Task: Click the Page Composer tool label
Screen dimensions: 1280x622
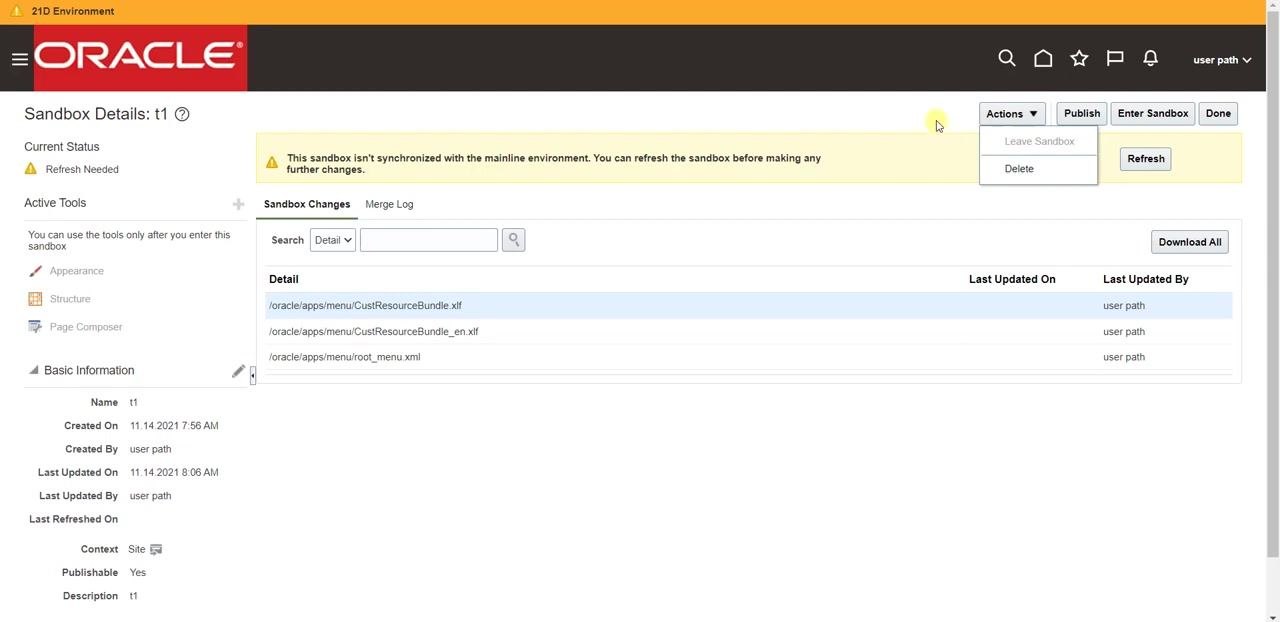Action: (86, 327)
